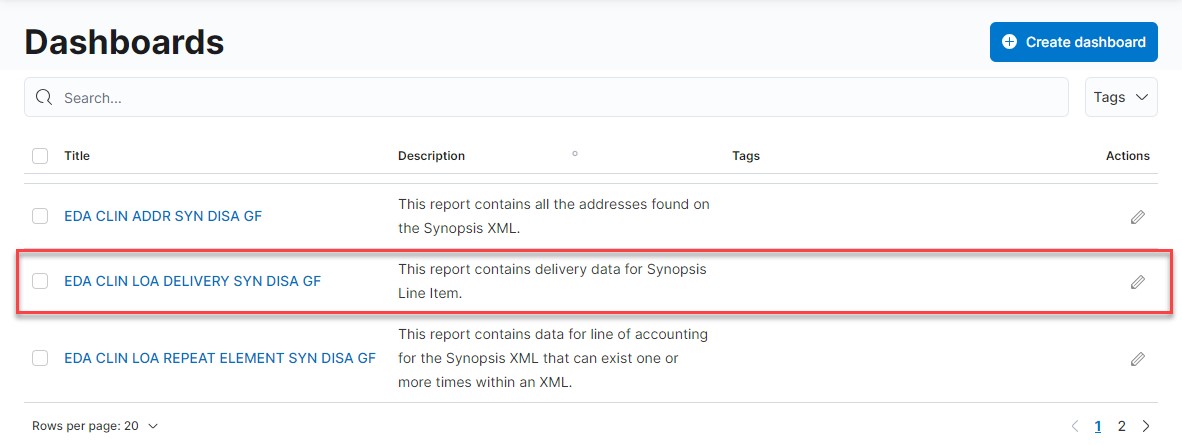The width and height of the screenshot is (1182, 445).
Task: Edit EDA CLIN LOA REPEAT ELEMENT via pencil
Action: pos(1138,359)
